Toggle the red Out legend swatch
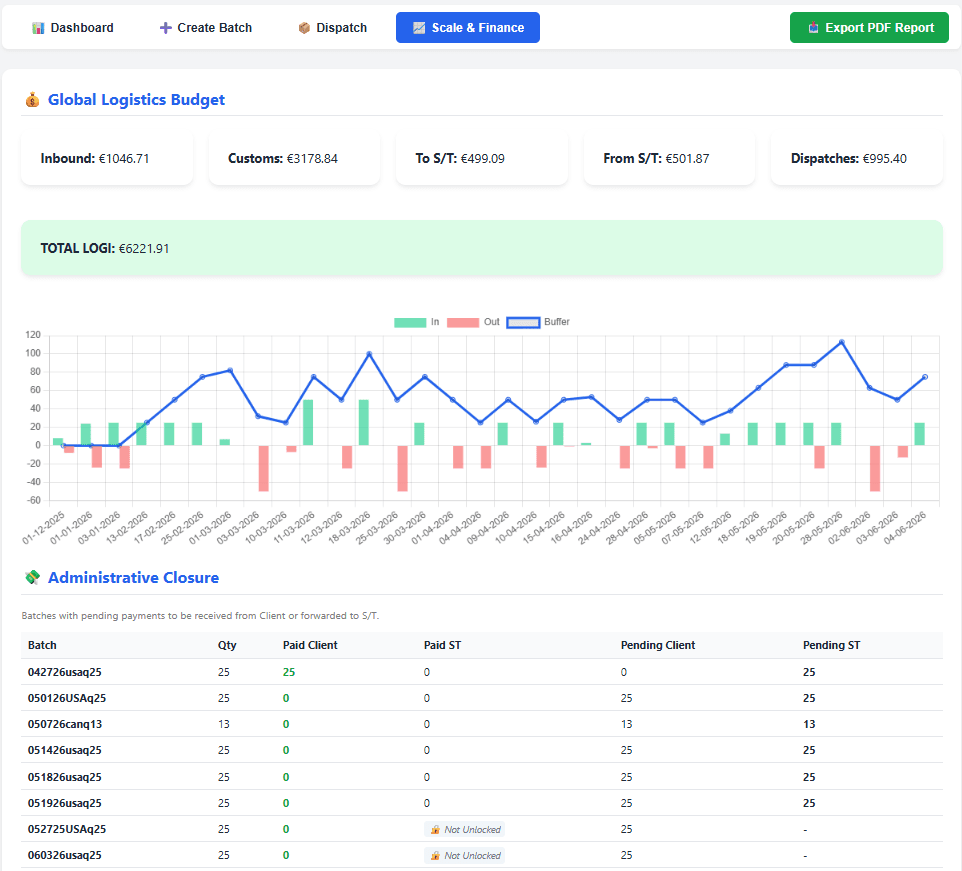 click(463, 323)
